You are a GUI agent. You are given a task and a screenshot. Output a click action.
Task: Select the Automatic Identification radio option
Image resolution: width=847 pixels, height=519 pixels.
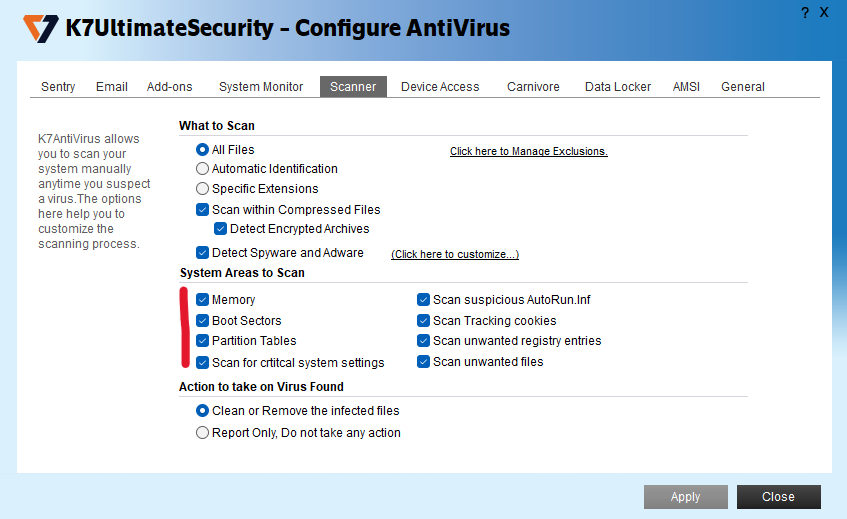(x=203, y=169)
